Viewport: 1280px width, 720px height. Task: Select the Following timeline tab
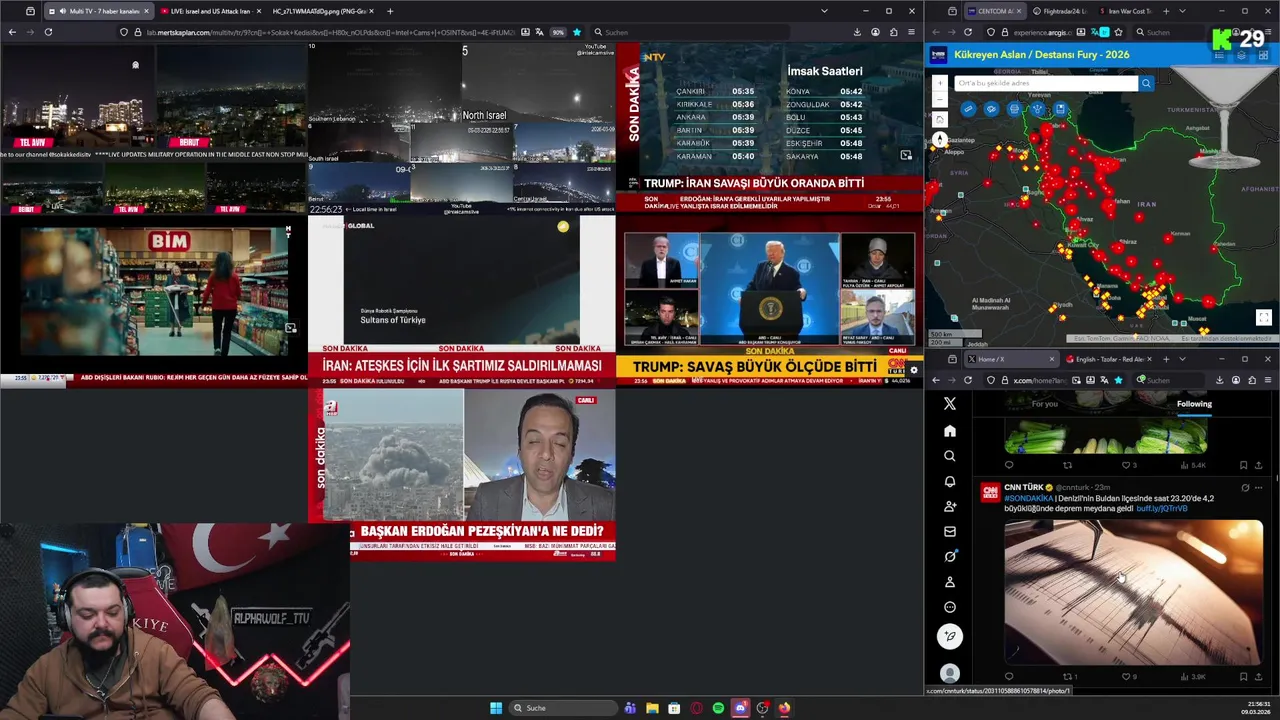(1194, 404)
